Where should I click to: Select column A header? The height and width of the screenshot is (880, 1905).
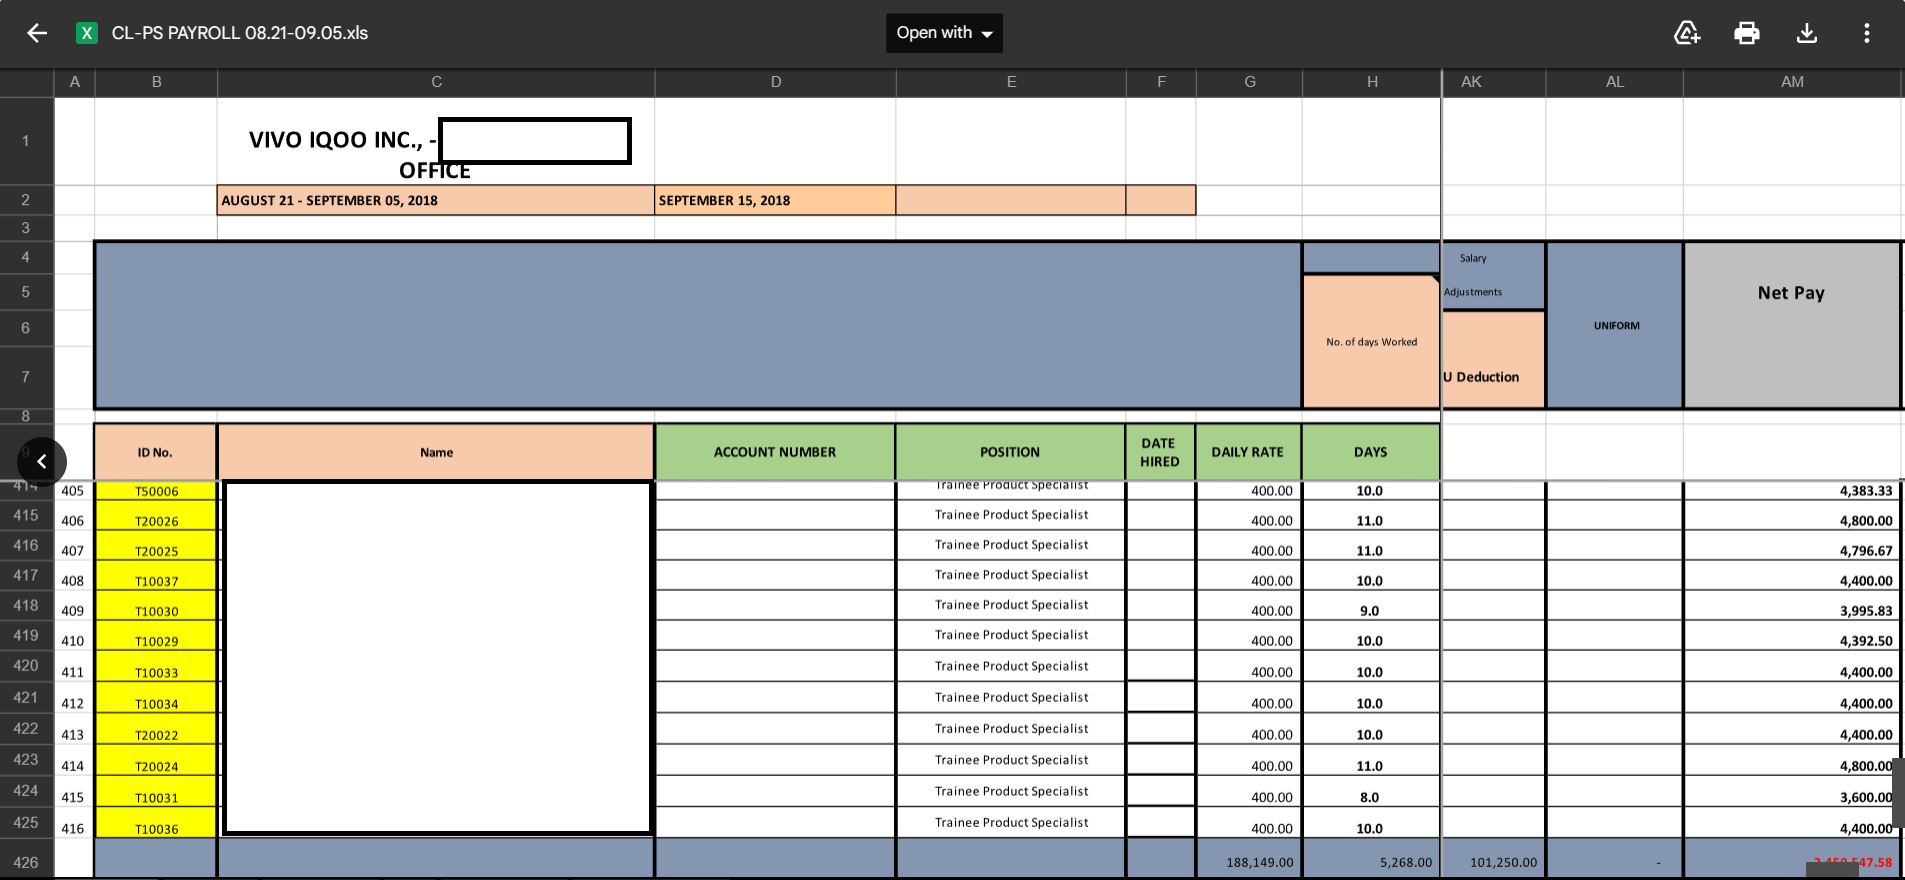point(75,82)
